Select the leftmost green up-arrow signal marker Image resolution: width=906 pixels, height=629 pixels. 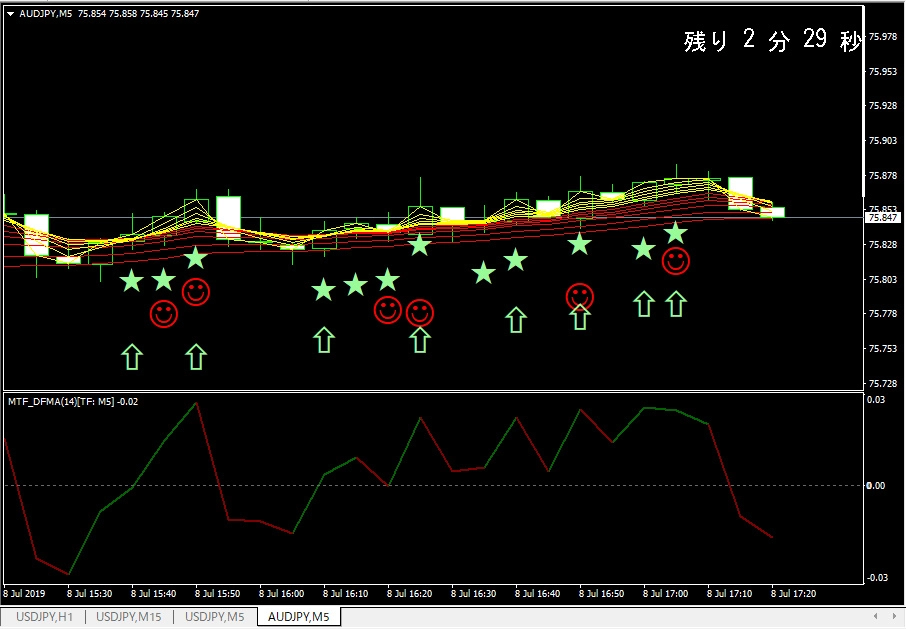(132, 357)
